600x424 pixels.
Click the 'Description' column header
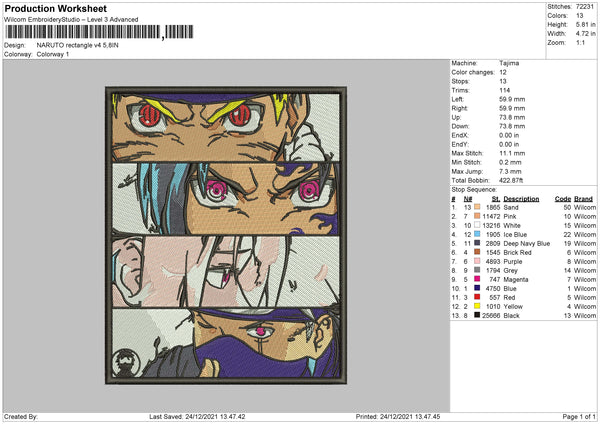[x=521, y=199]
